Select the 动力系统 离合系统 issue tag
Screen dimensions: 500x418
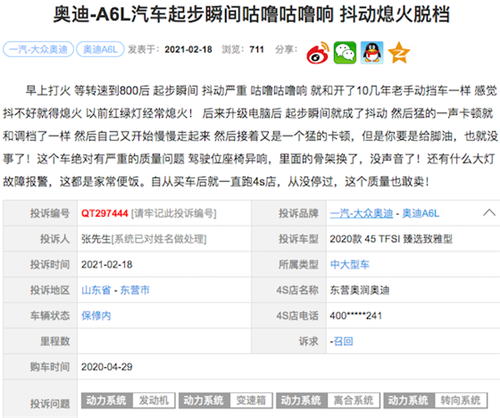point(328,400)
